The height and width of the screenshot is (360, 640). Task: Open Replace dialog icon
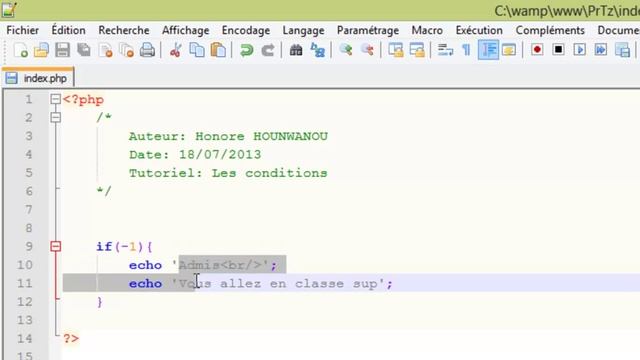point(318,50)
